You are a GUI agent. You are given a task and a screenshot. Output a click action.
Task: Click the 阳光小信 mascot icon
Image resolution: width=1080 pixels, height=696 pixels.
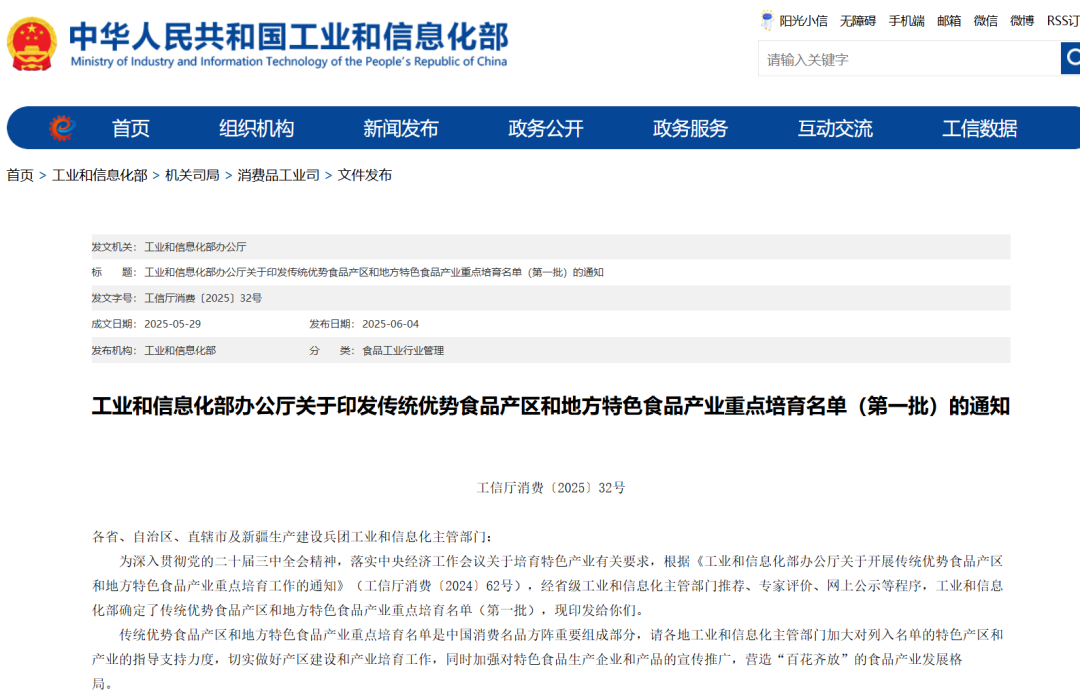point(767,20)
